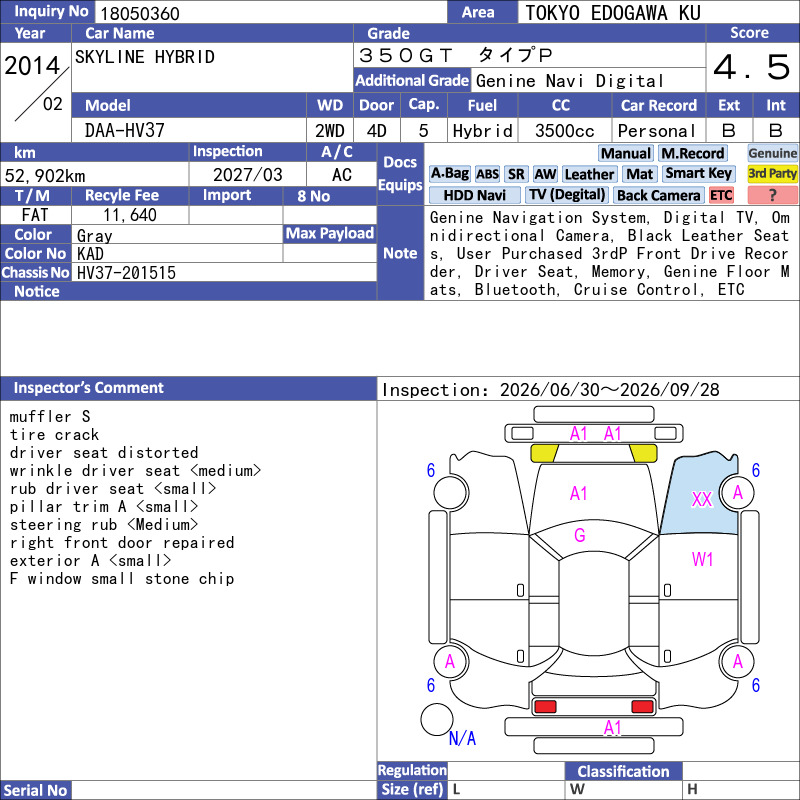This screenshot has width=800, height=800.
Task: Select the HDD Navi equipment badge
Action: (474, 195)
